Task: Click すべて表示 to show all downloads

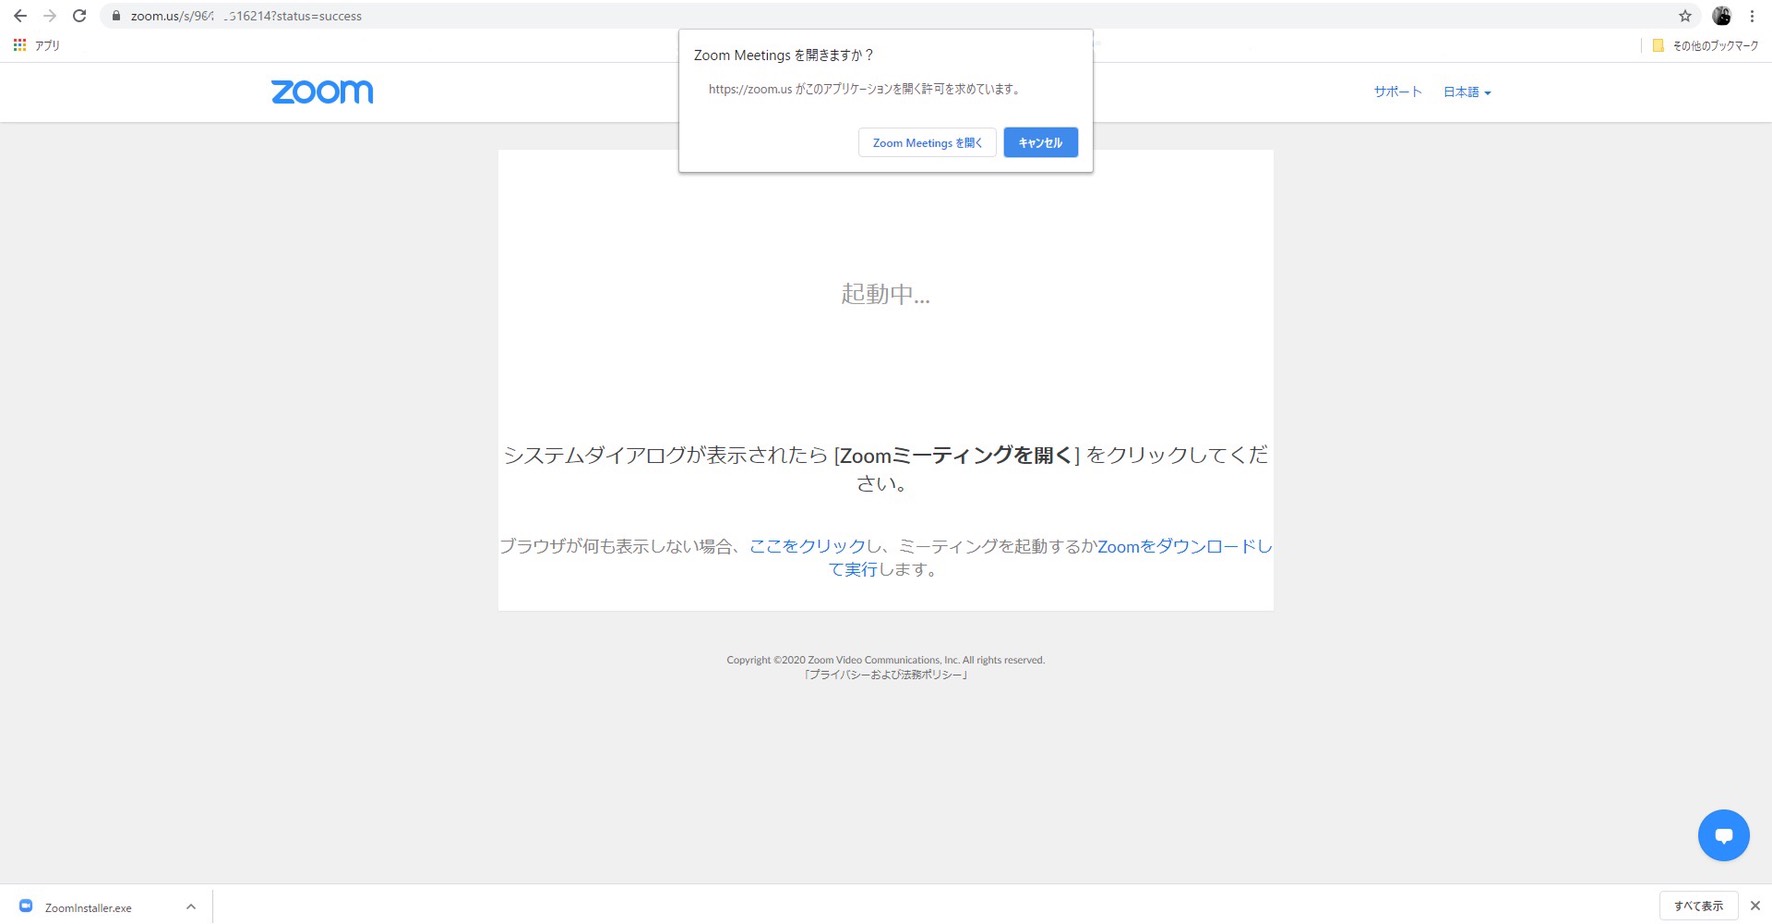Action: [1699, 906]
